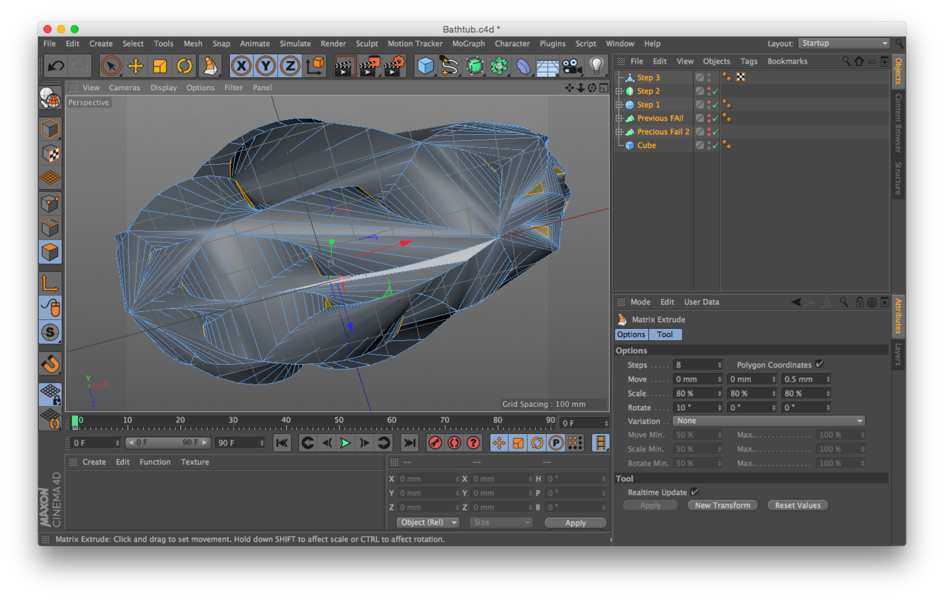
Task: Toggle Z axis lock
Action: coord(290,66)
